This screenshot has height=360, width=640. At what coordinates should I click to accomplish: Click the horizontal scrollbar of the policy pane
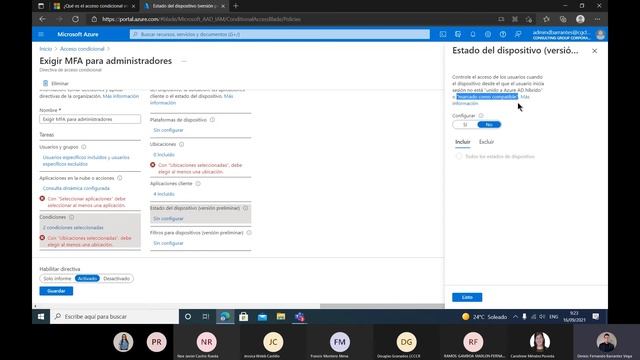pos(382,306)
